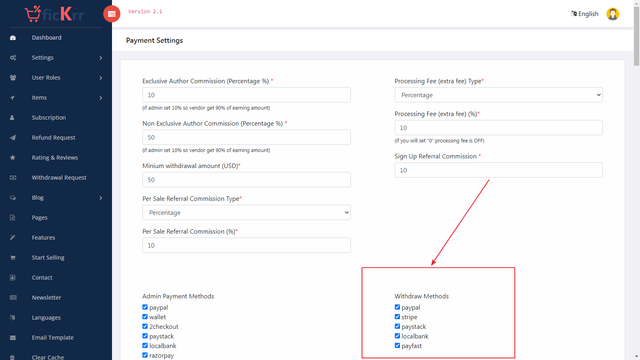640x360 pixels.
Task: Open Pages menu item
Action: pyautogui.click(x=40, y=218)
